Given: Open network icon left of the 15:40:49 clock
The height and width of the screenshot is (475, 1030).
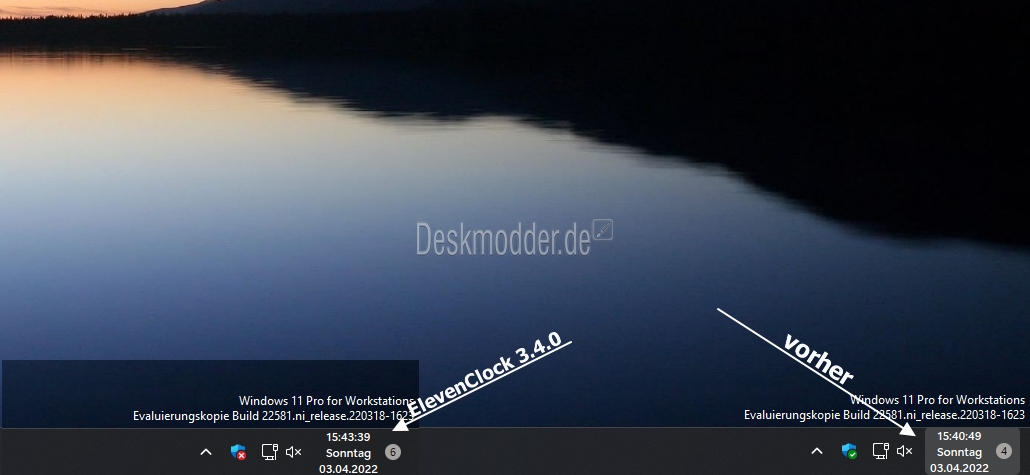Looking at the screenshot, I should [880, 451].
